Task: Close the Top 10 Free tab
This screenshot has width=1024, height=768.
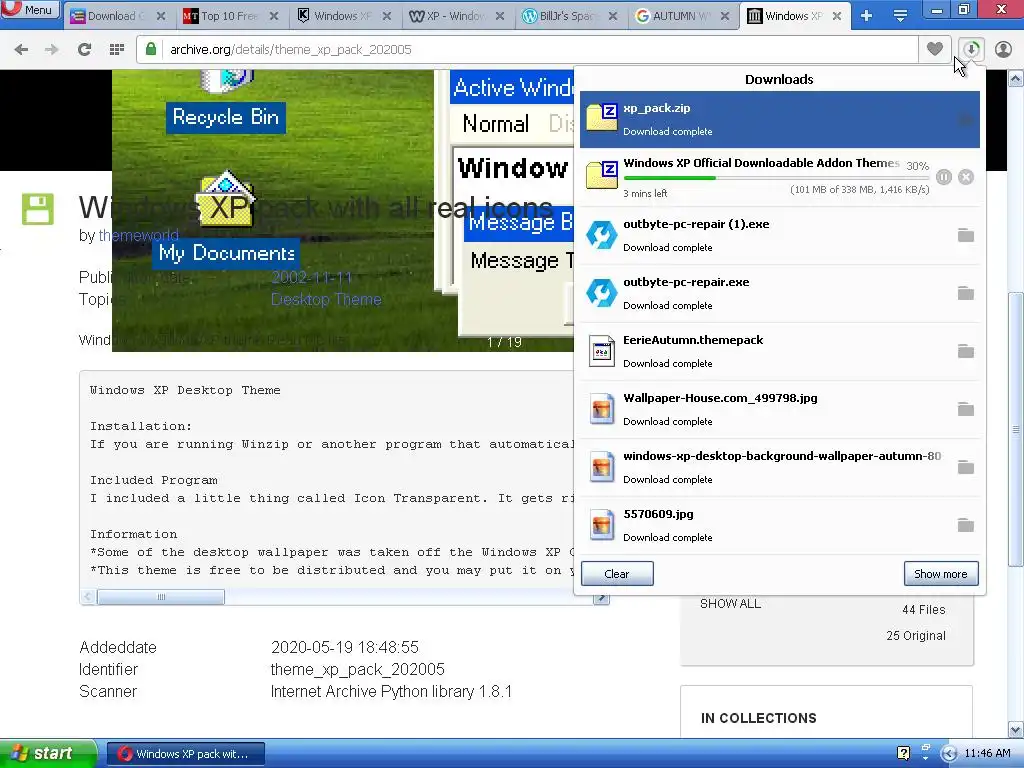Action: (274, 16)
